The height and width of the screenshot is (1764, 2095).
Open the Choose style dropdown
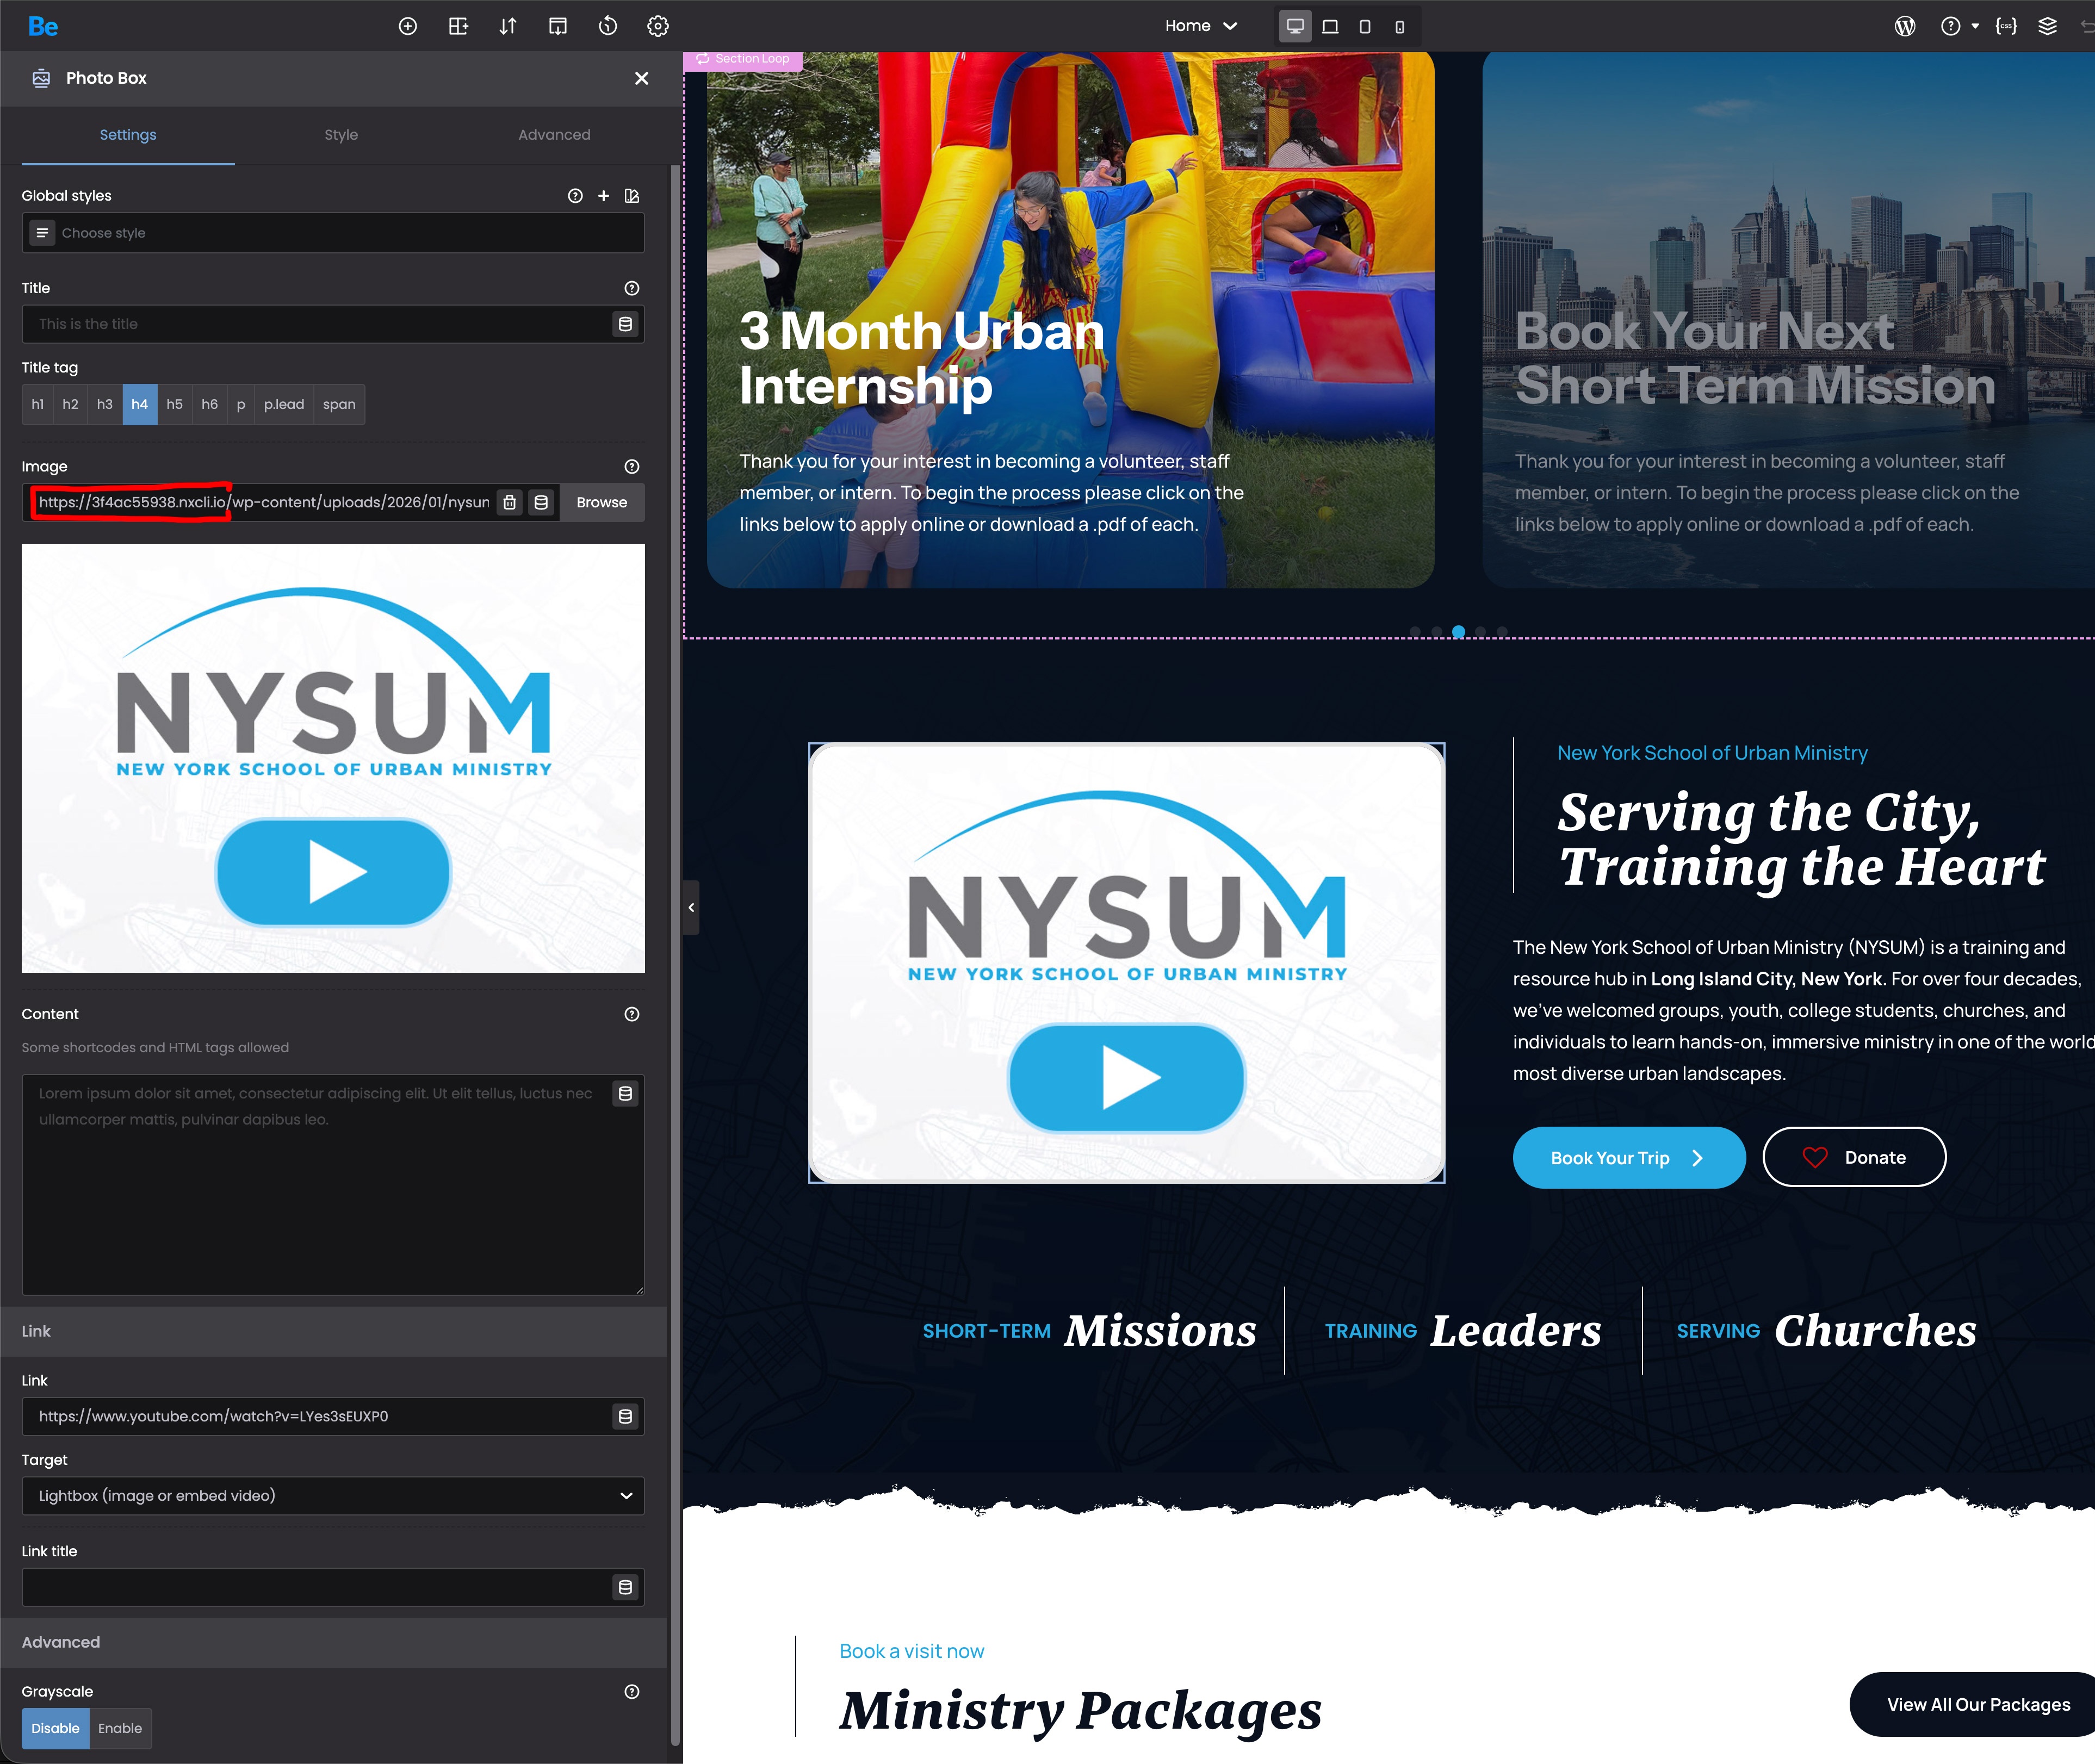tap(332, 233)
